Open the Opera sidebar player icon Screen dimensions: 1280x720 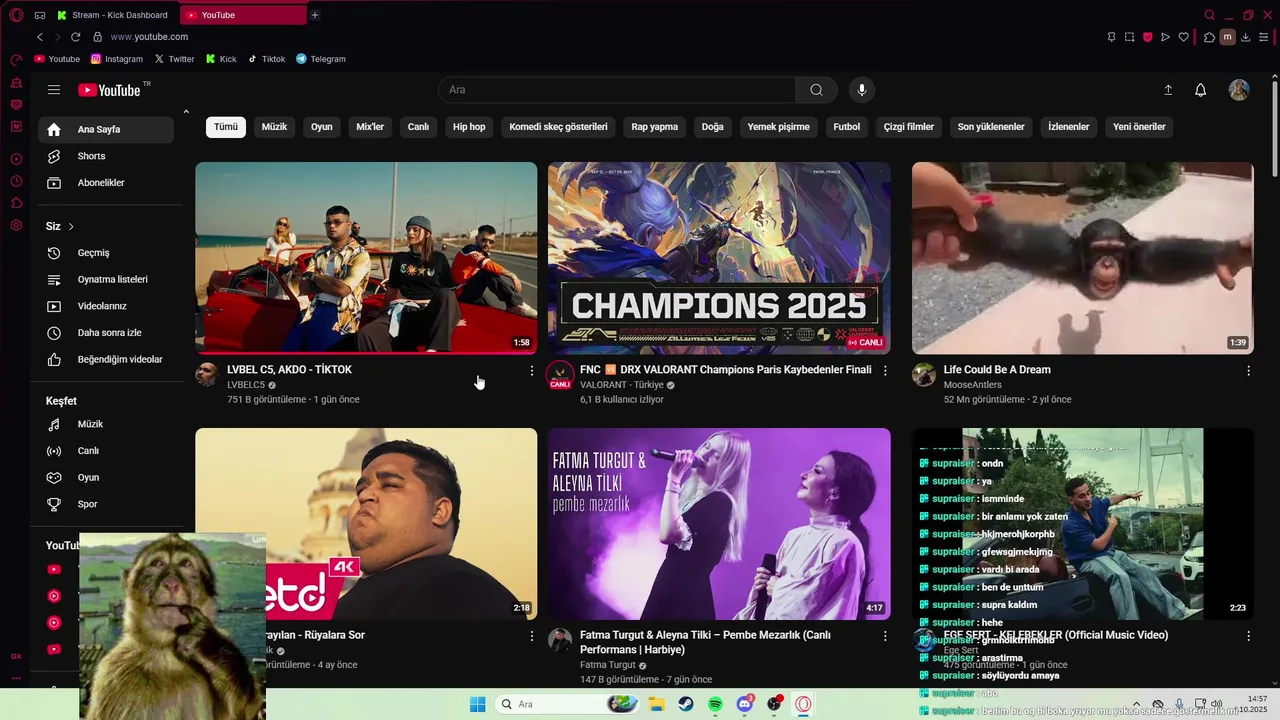(x=16, y=159)
